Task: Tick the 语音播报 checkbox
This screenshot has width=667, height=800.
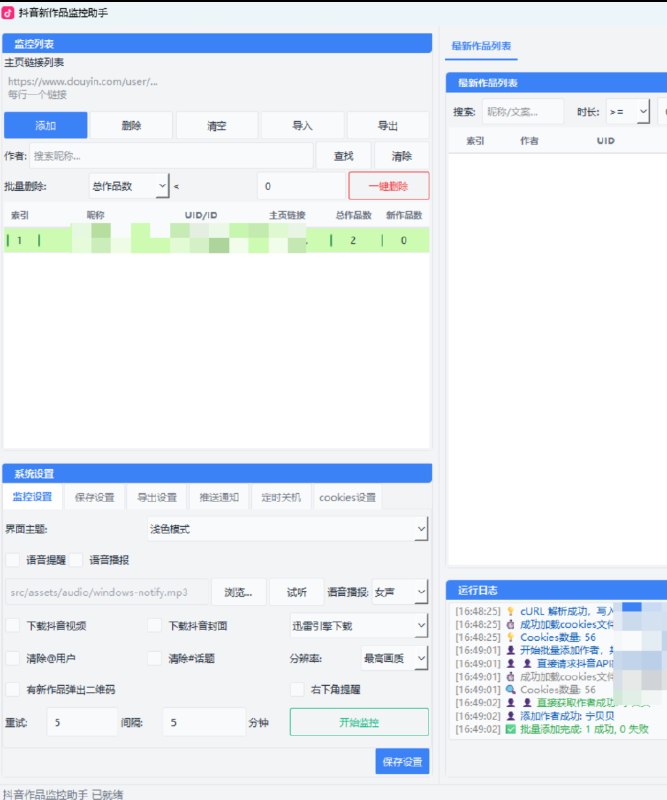Action: tap(76, 560)
